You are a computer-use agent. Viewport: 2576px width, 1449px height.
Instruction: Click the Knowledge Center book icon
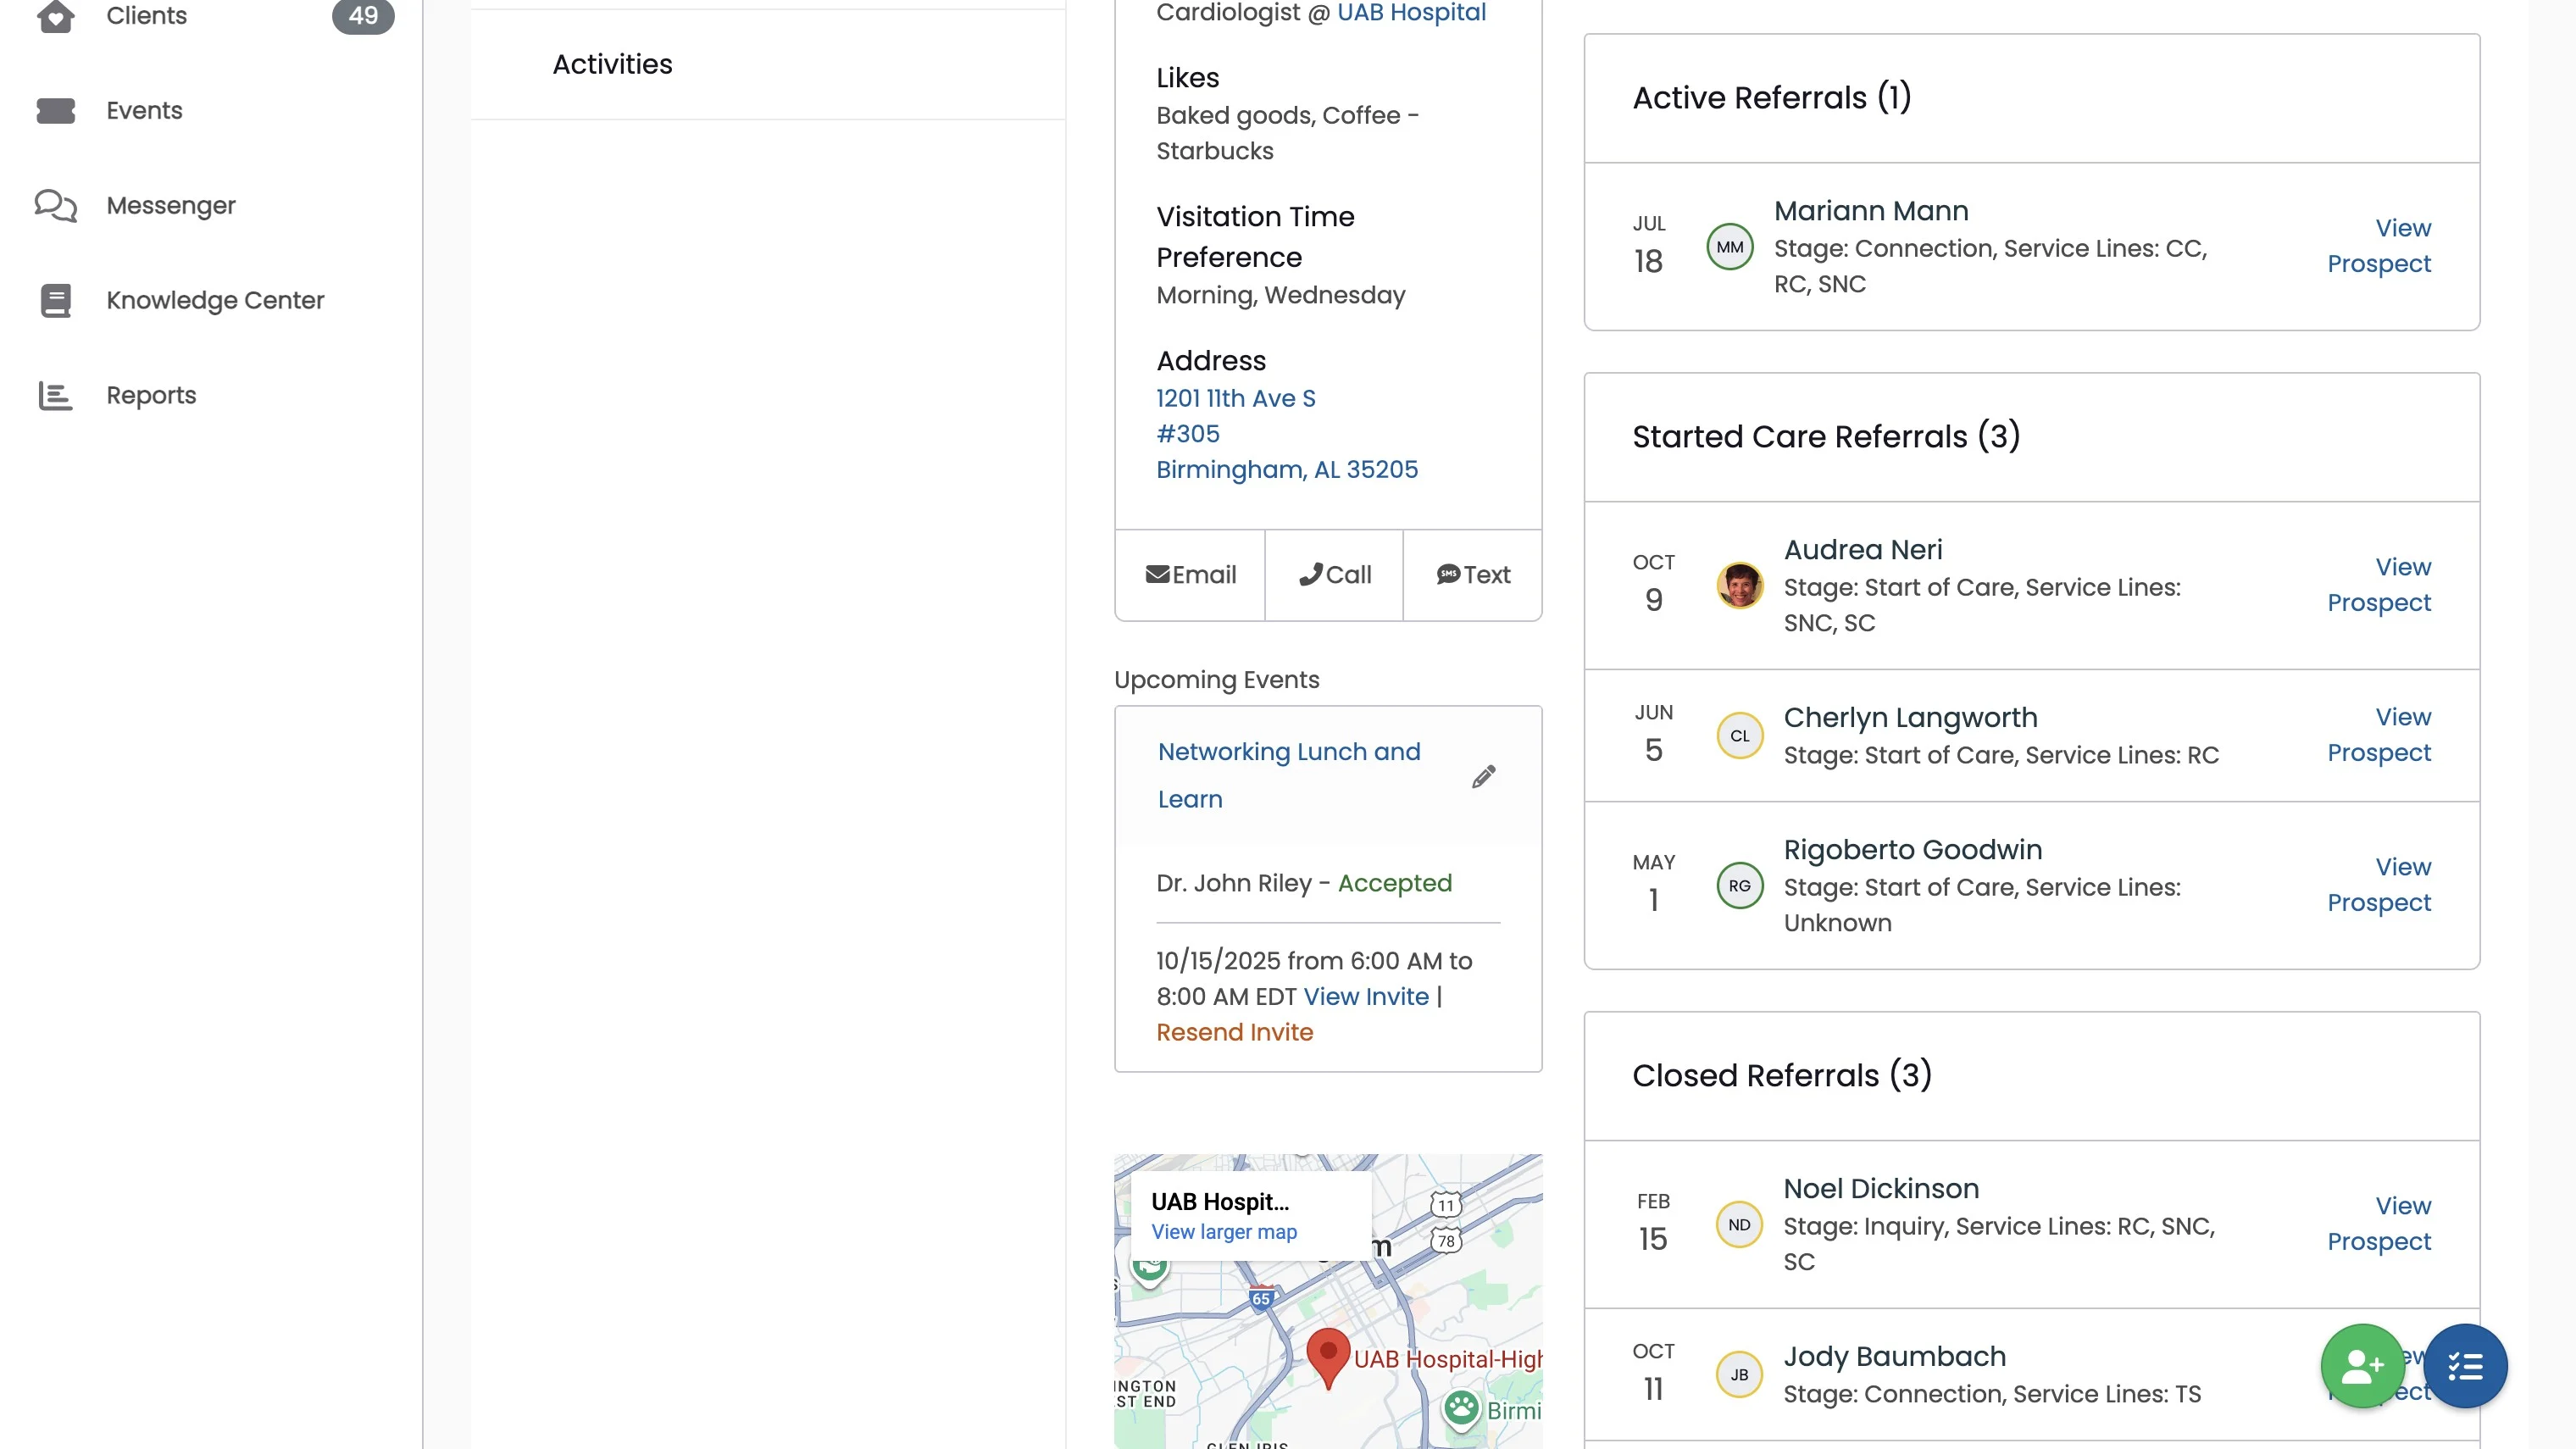(55, 300)
